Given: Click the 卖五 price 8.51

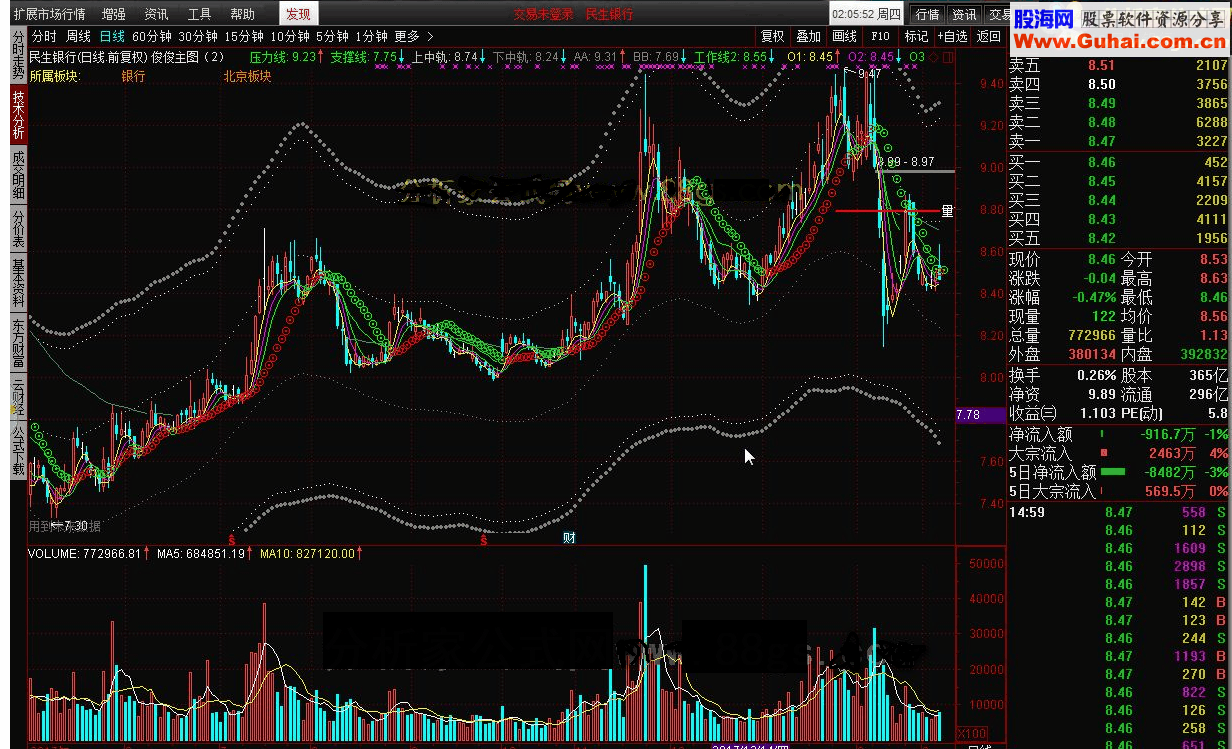Looking at the screenshot, I should (1101, 66).
